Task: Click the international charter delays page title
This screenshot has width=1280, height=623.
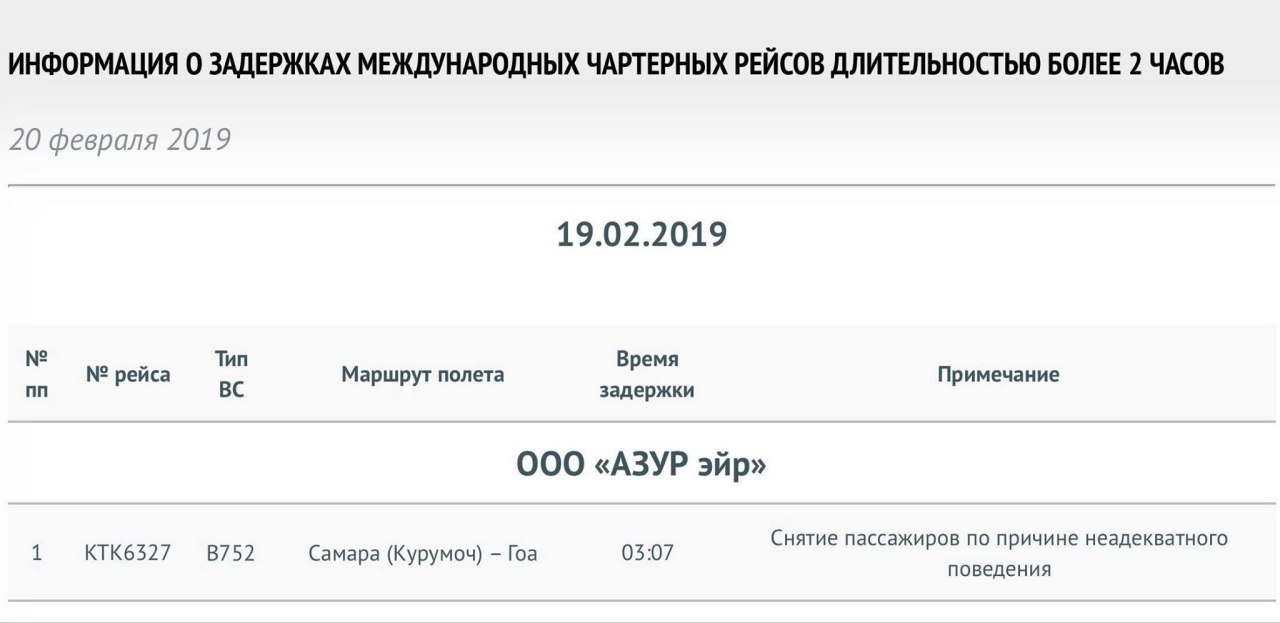Action: (x=615, y=65)
